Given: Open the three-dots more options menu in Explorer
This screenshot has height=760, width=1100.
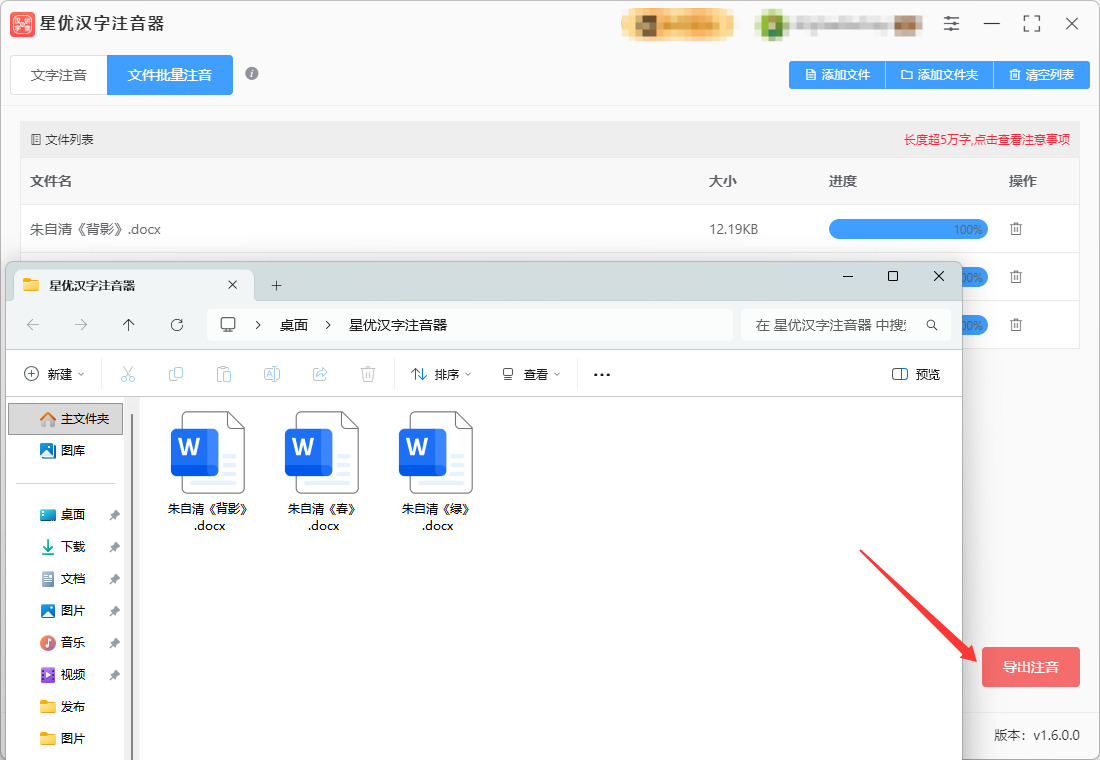Looking at the screenshot, I should pyautogui.click(x=602, y=375).
